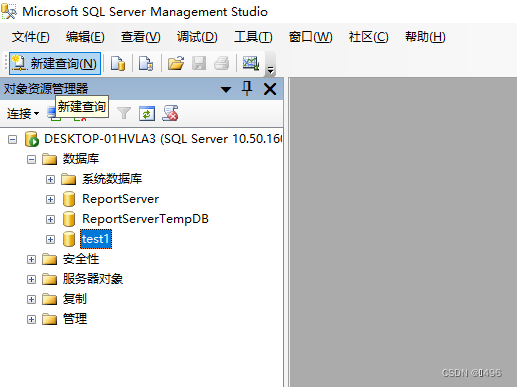Open the 工具(T) menu
Image resolution: width=517 pixels, height=387 pixels.
253,37
